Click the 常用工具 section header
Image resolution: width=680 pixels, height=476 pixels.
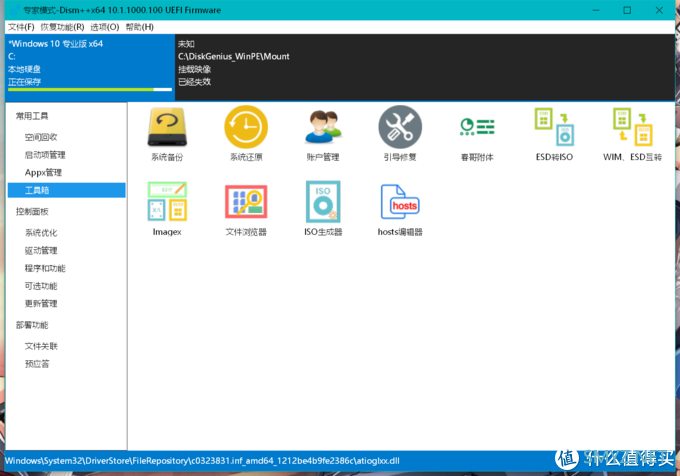(32, 116)
